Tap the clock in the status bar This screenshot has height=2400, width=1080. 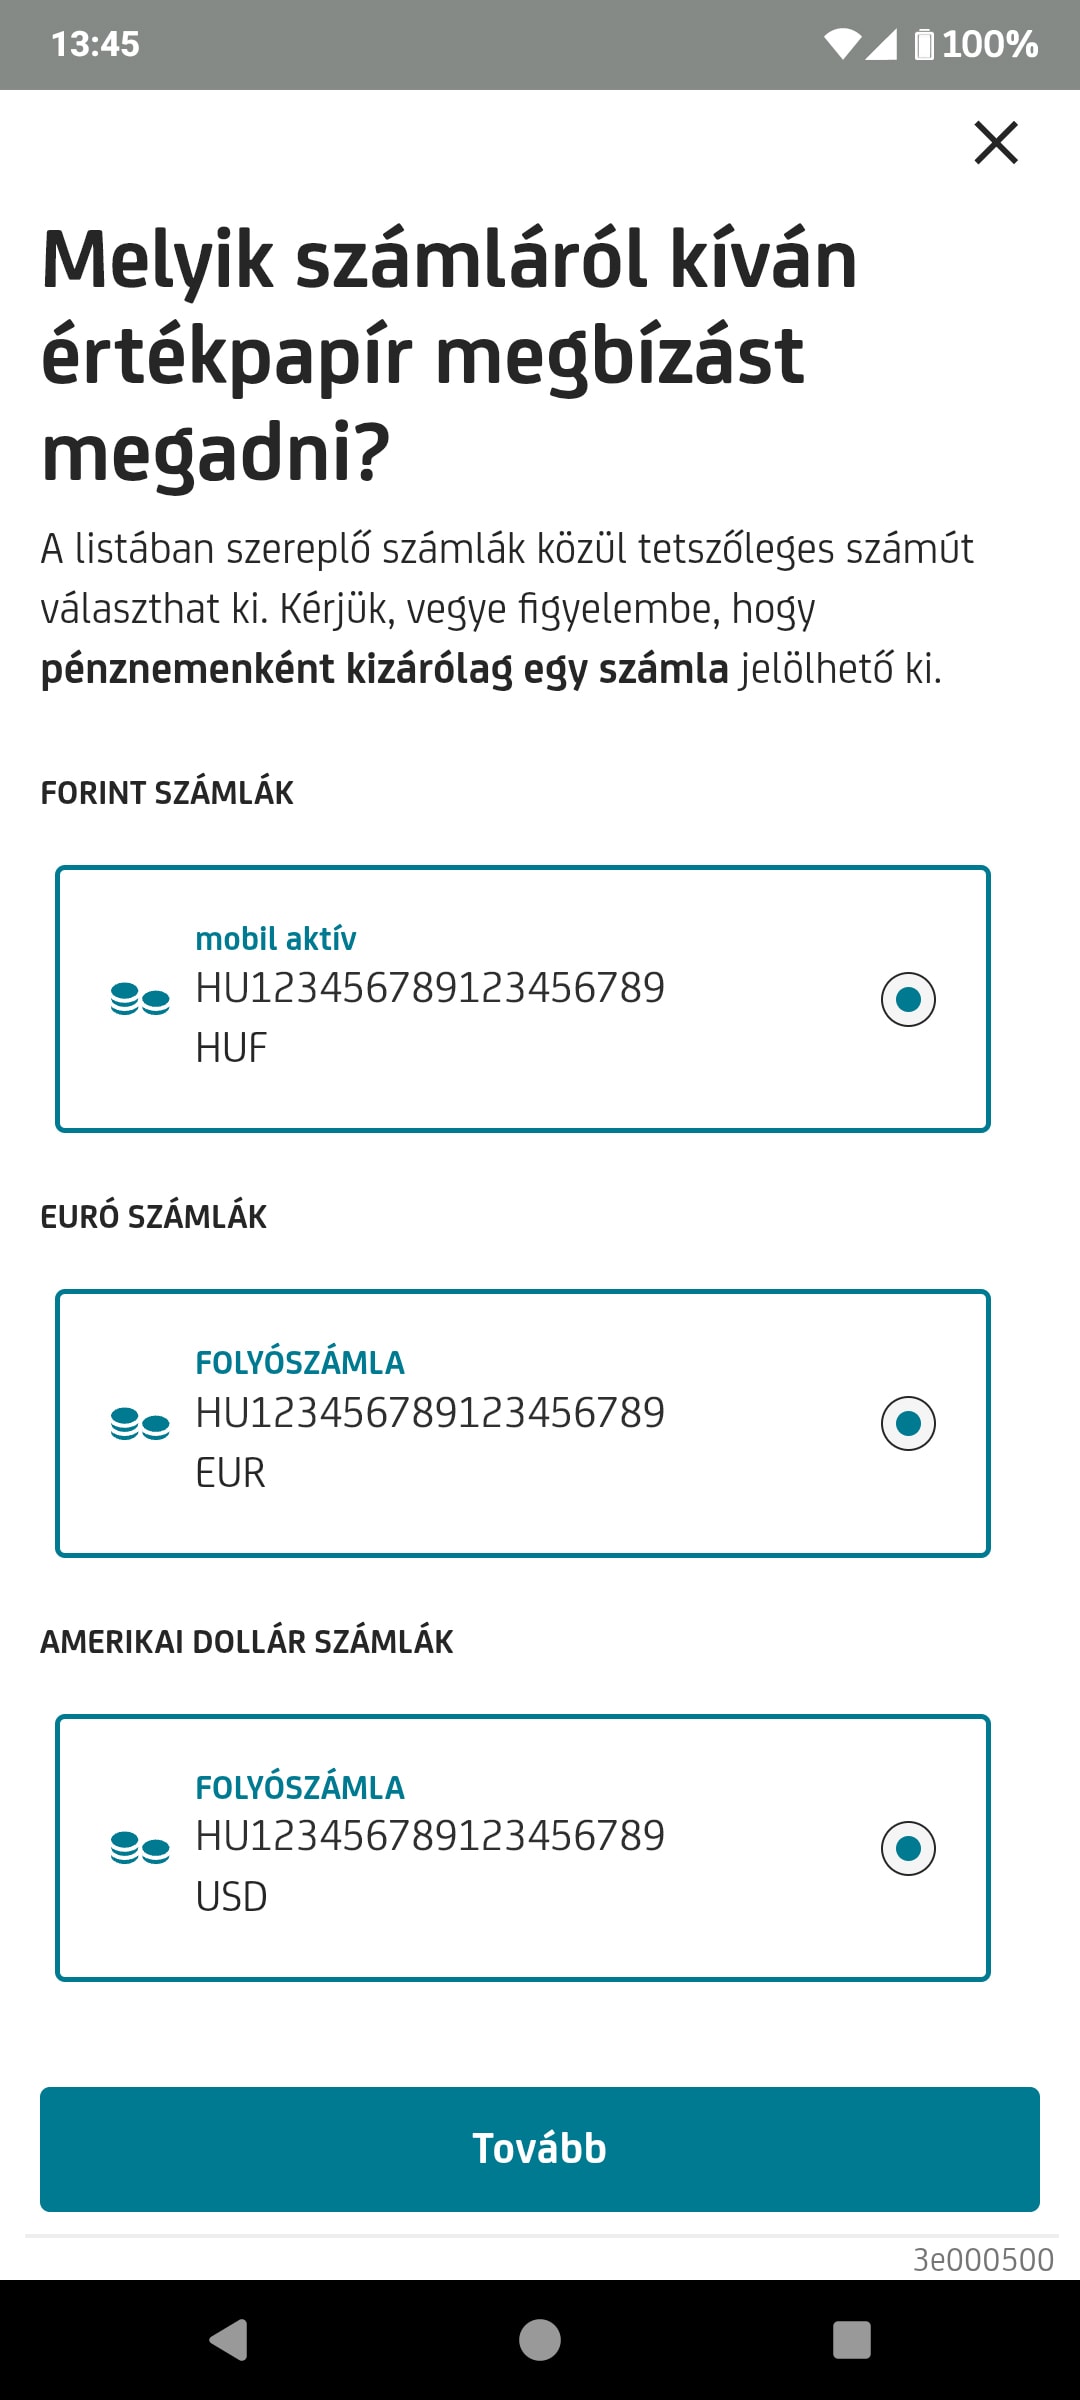[x=95, y=44]
